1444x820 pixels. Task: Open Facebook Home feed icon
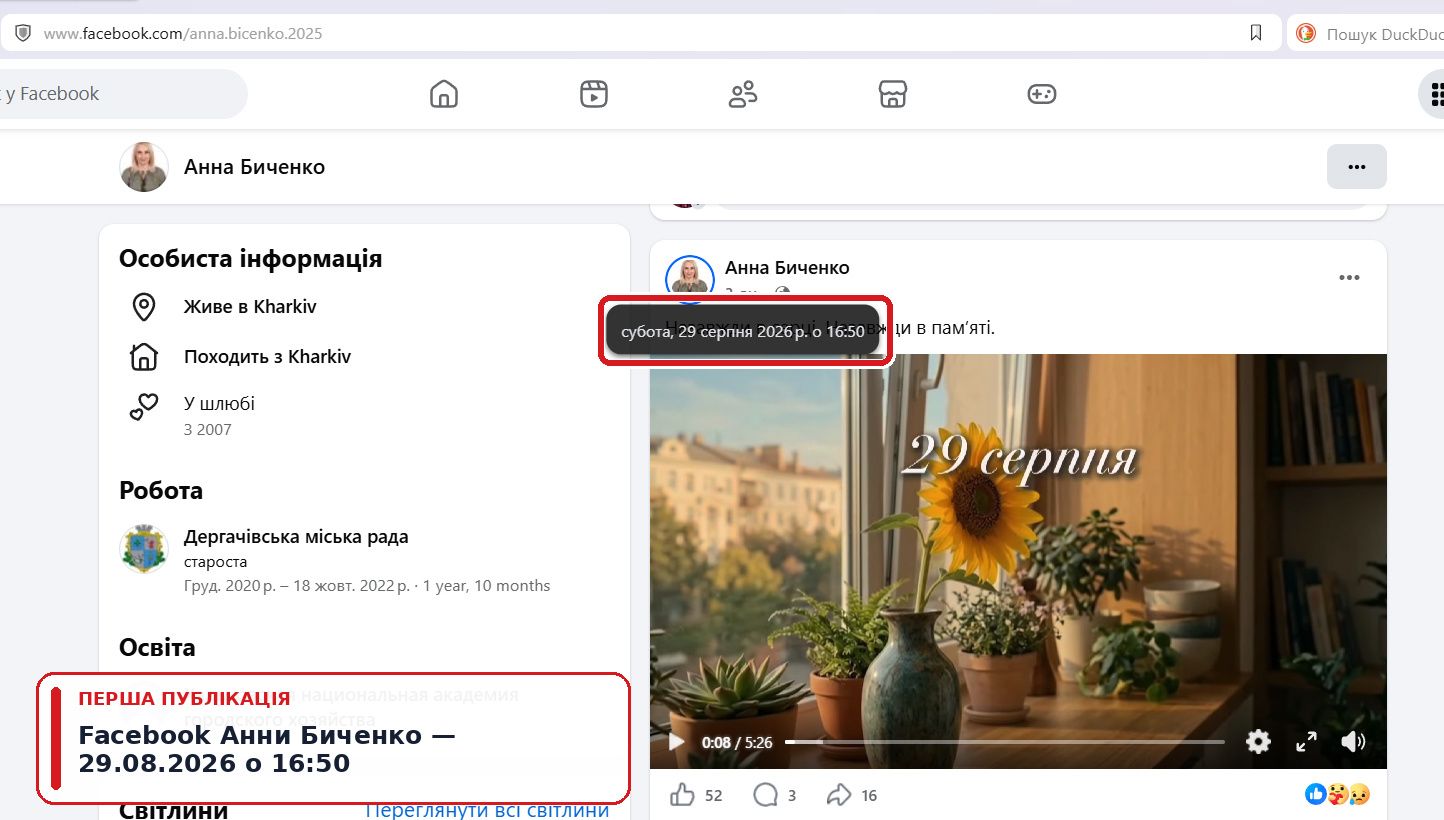(443, 94)
